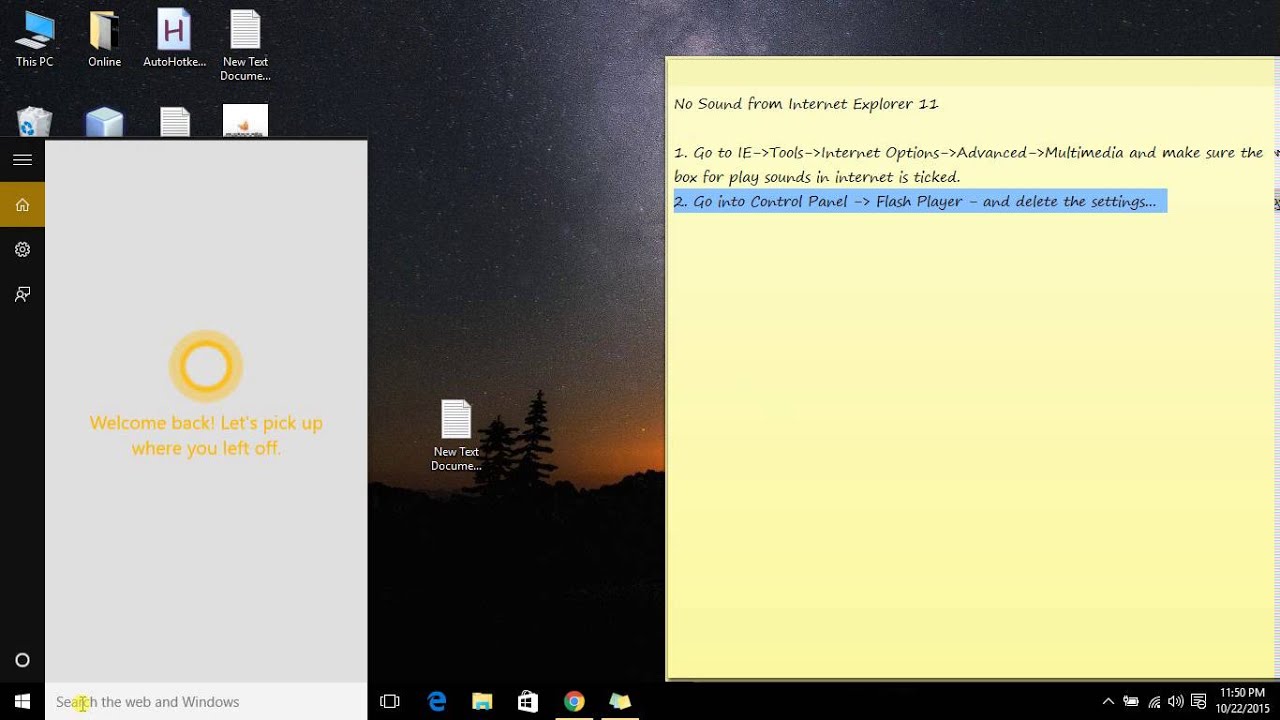The image size is (1280, 720).
Task: Open the Windows Store taskbar icon
Action: [x=528, y=702]
